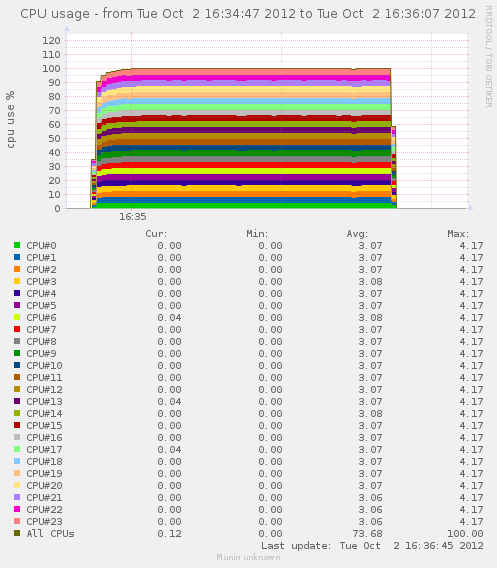Click the CPU#23 legend label
This screenshot has width=497, height=568.
tap(44, 521)
